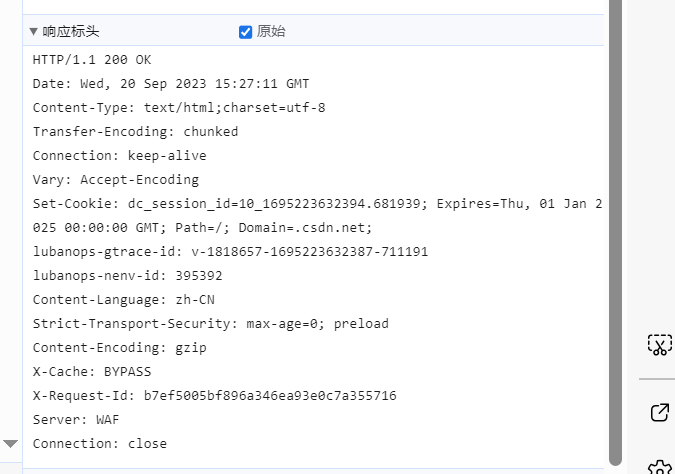Click the down arrow at bottom left
This screenshot has width=675, height=474.
(11, 443)
